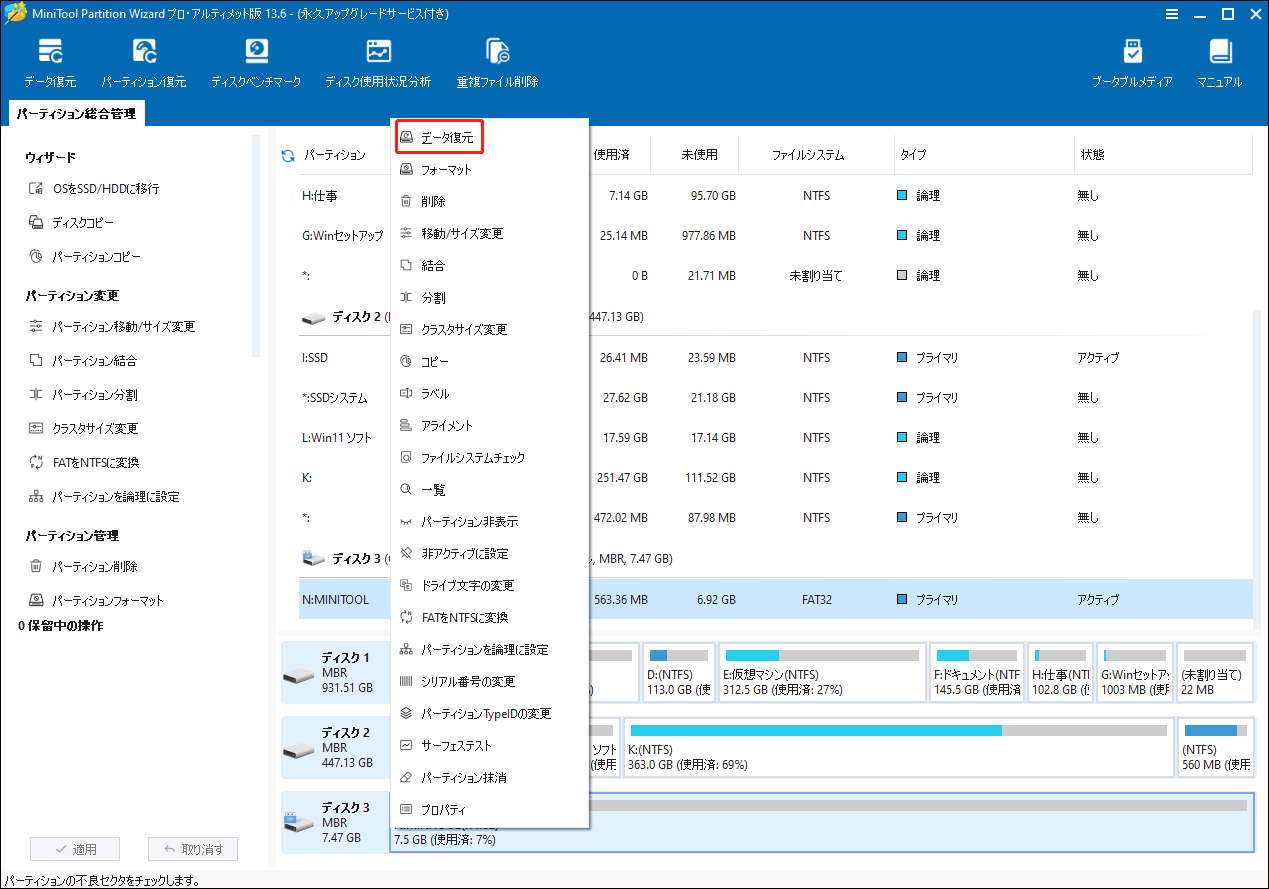
Task: Select the G:Winセットアップ partition row
Action: [x=775, y=236]
